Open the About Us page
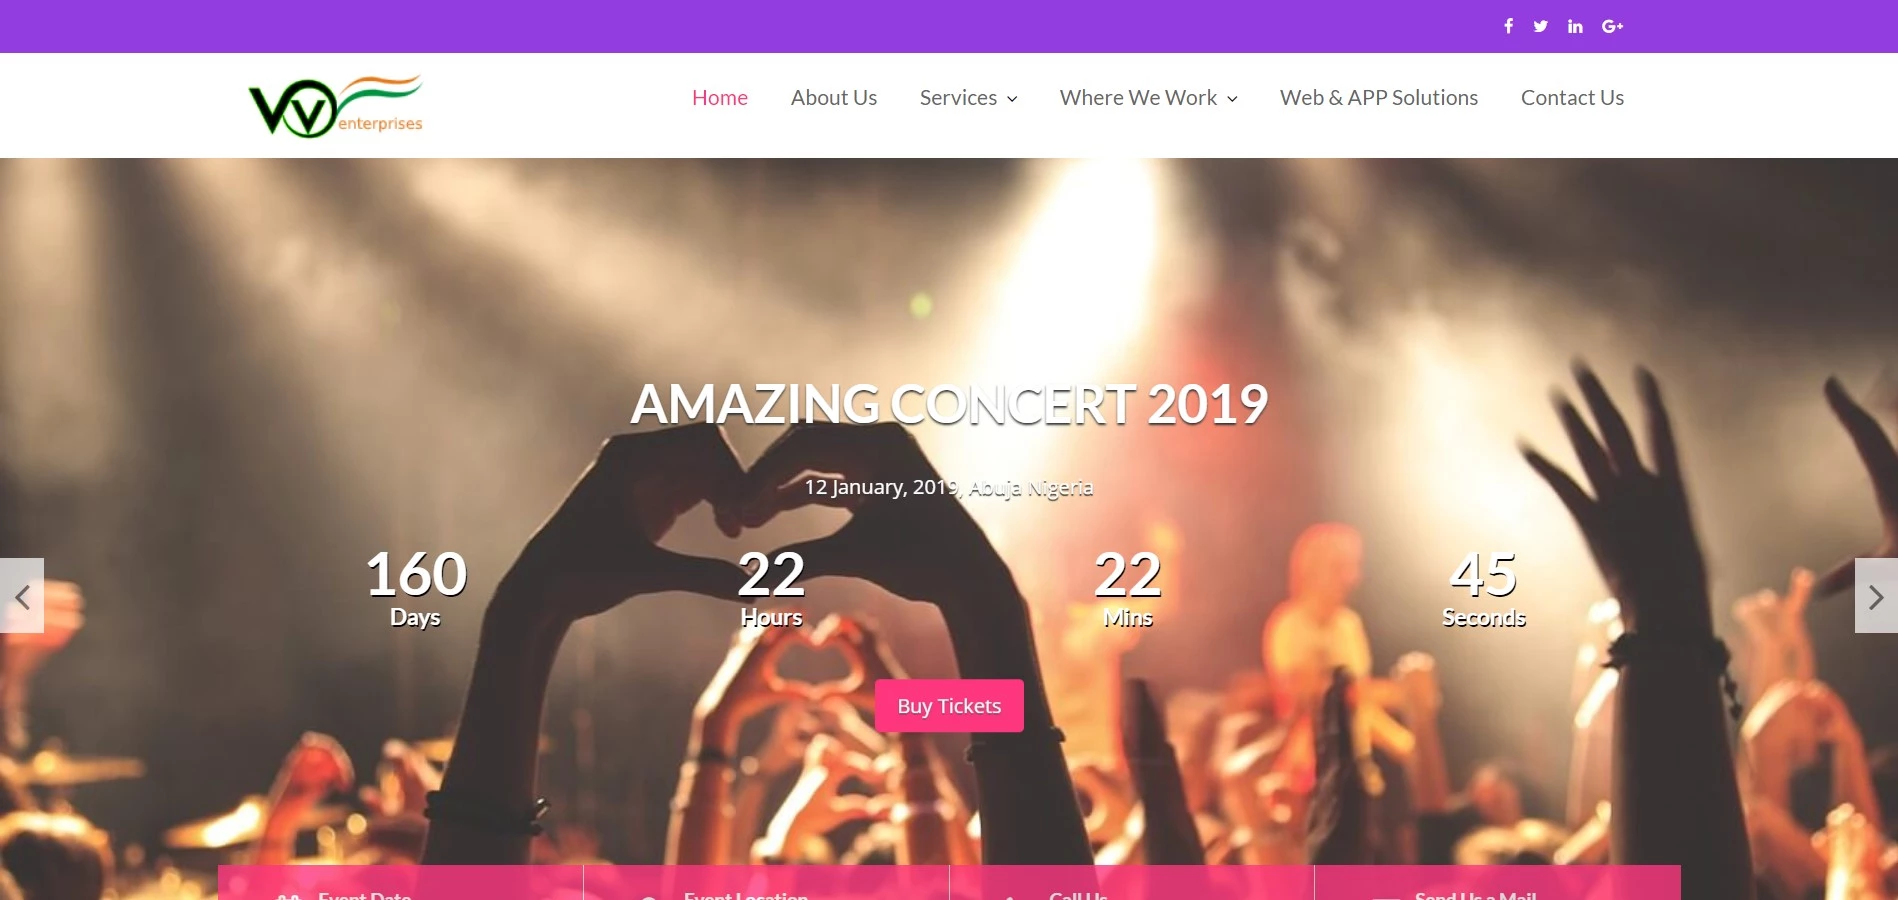1898x900 pixels. [834, 98]
